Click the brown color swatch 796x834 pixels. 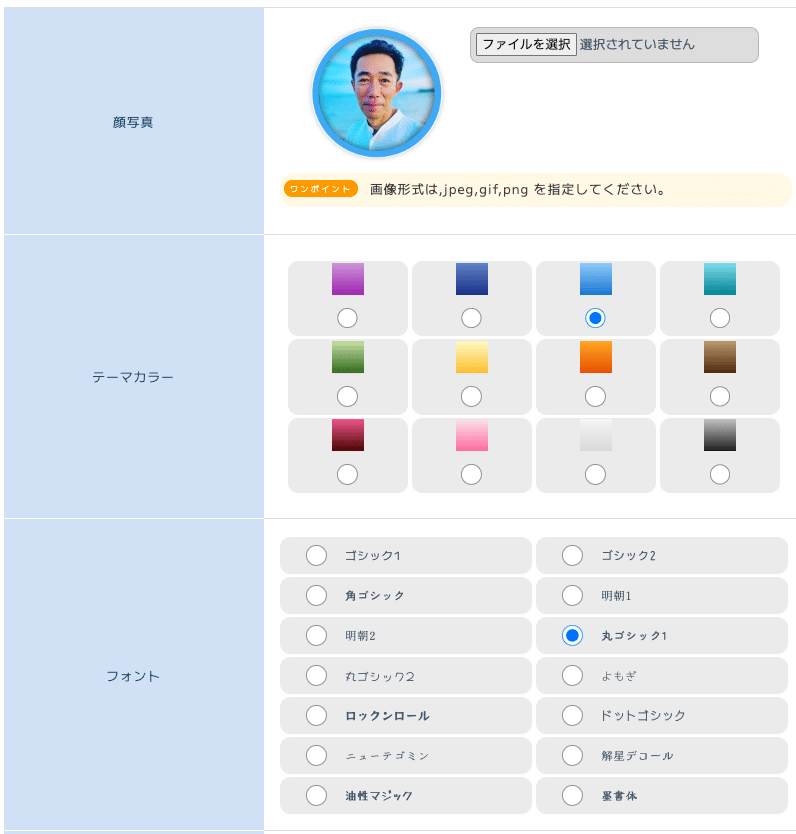pos(720,357)
